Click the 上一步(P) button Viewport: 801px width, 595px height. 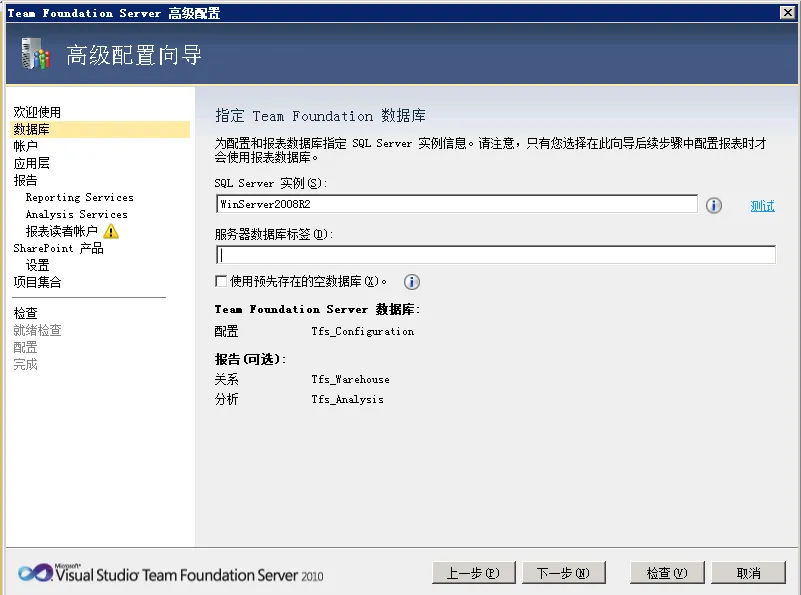coord(474,573)
